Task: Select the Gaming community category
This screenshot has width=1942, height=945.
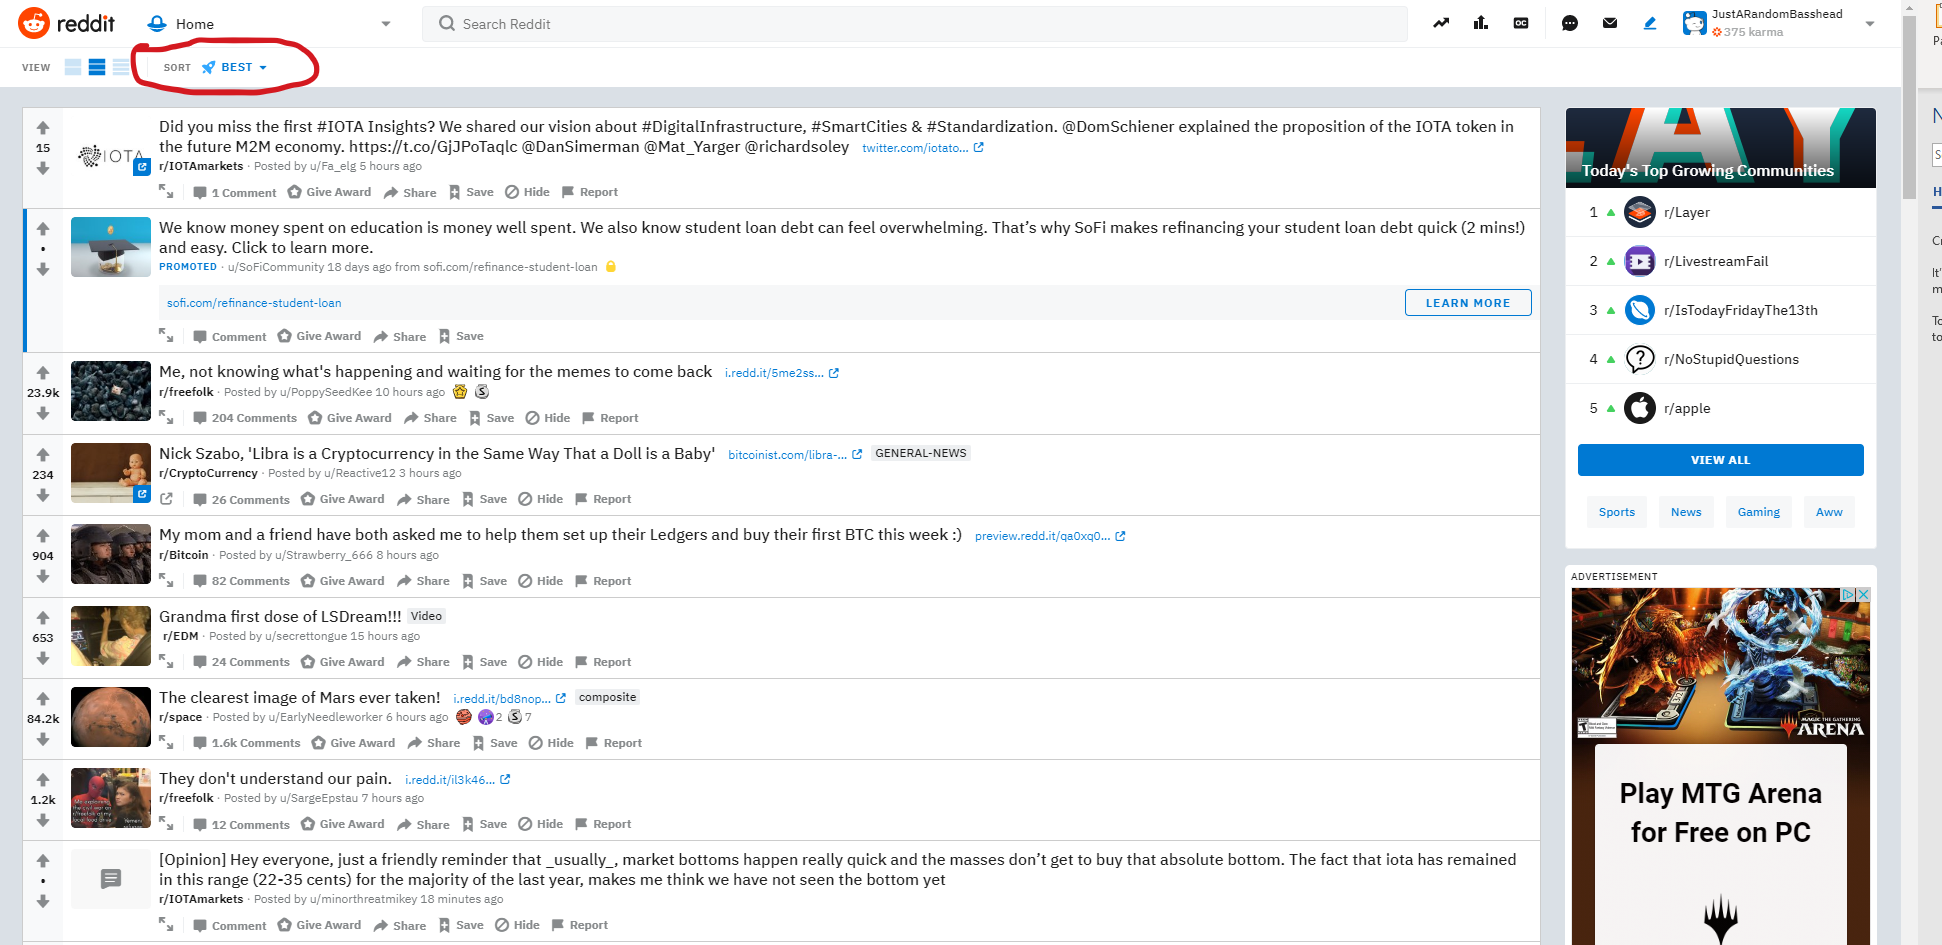Action: [1759, 512]
